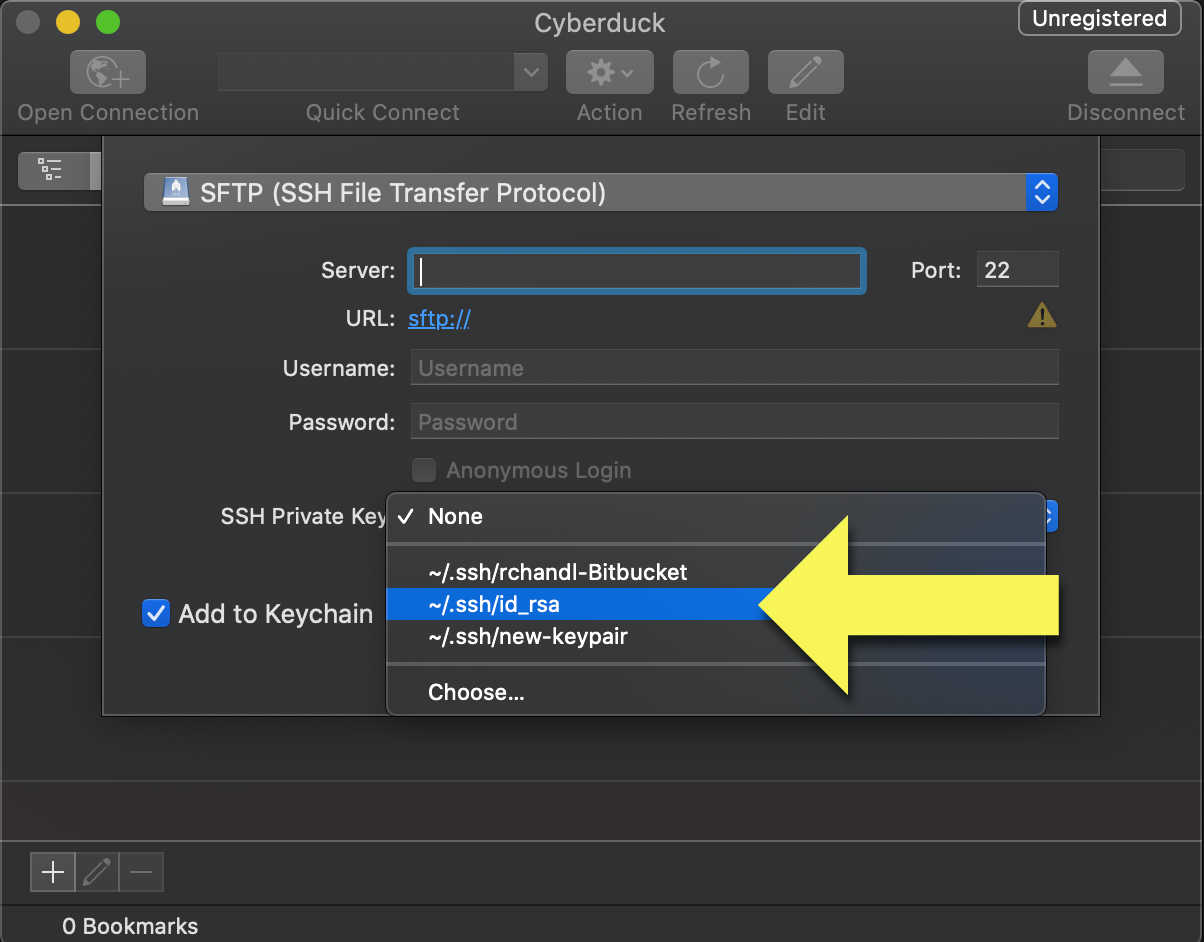Click the 0 Bookmarks status text

click(x=130, y=926)
